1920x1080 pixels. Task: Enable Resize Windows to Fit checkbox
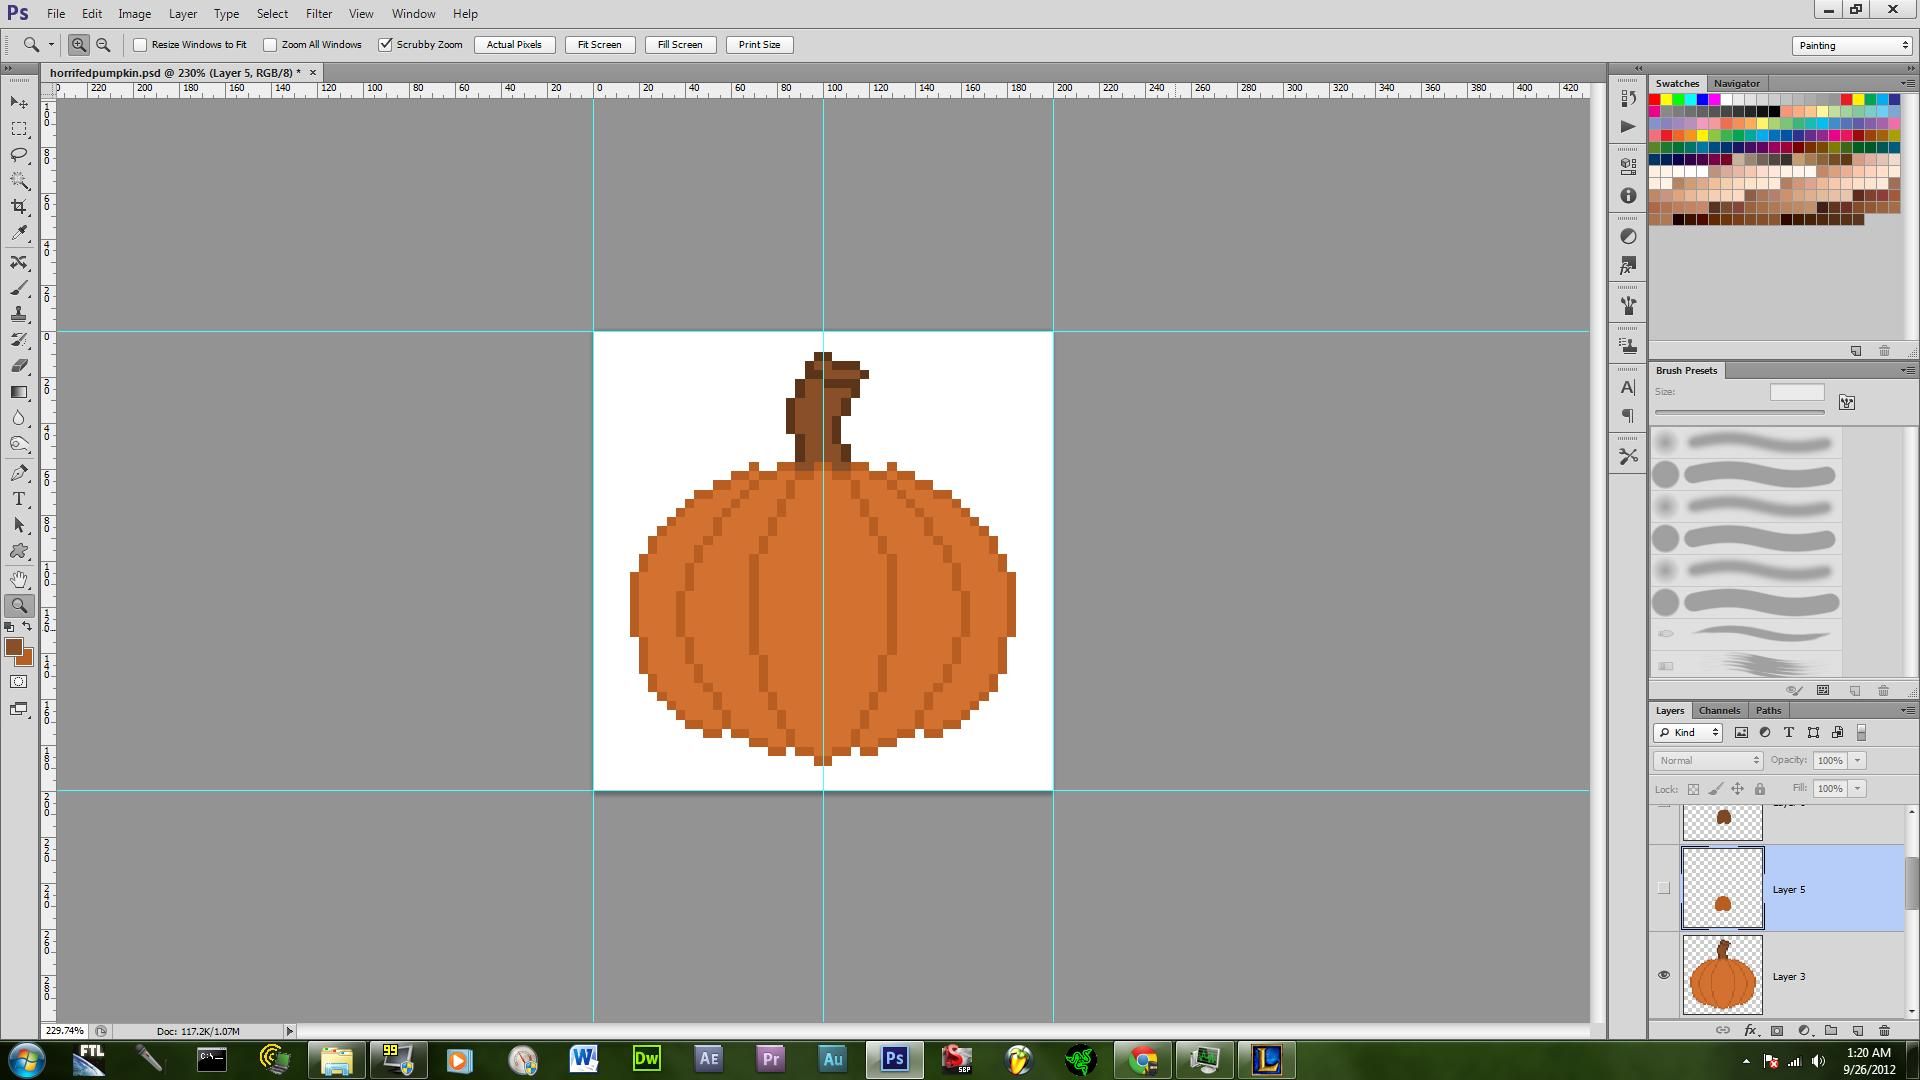click(141, 45)
